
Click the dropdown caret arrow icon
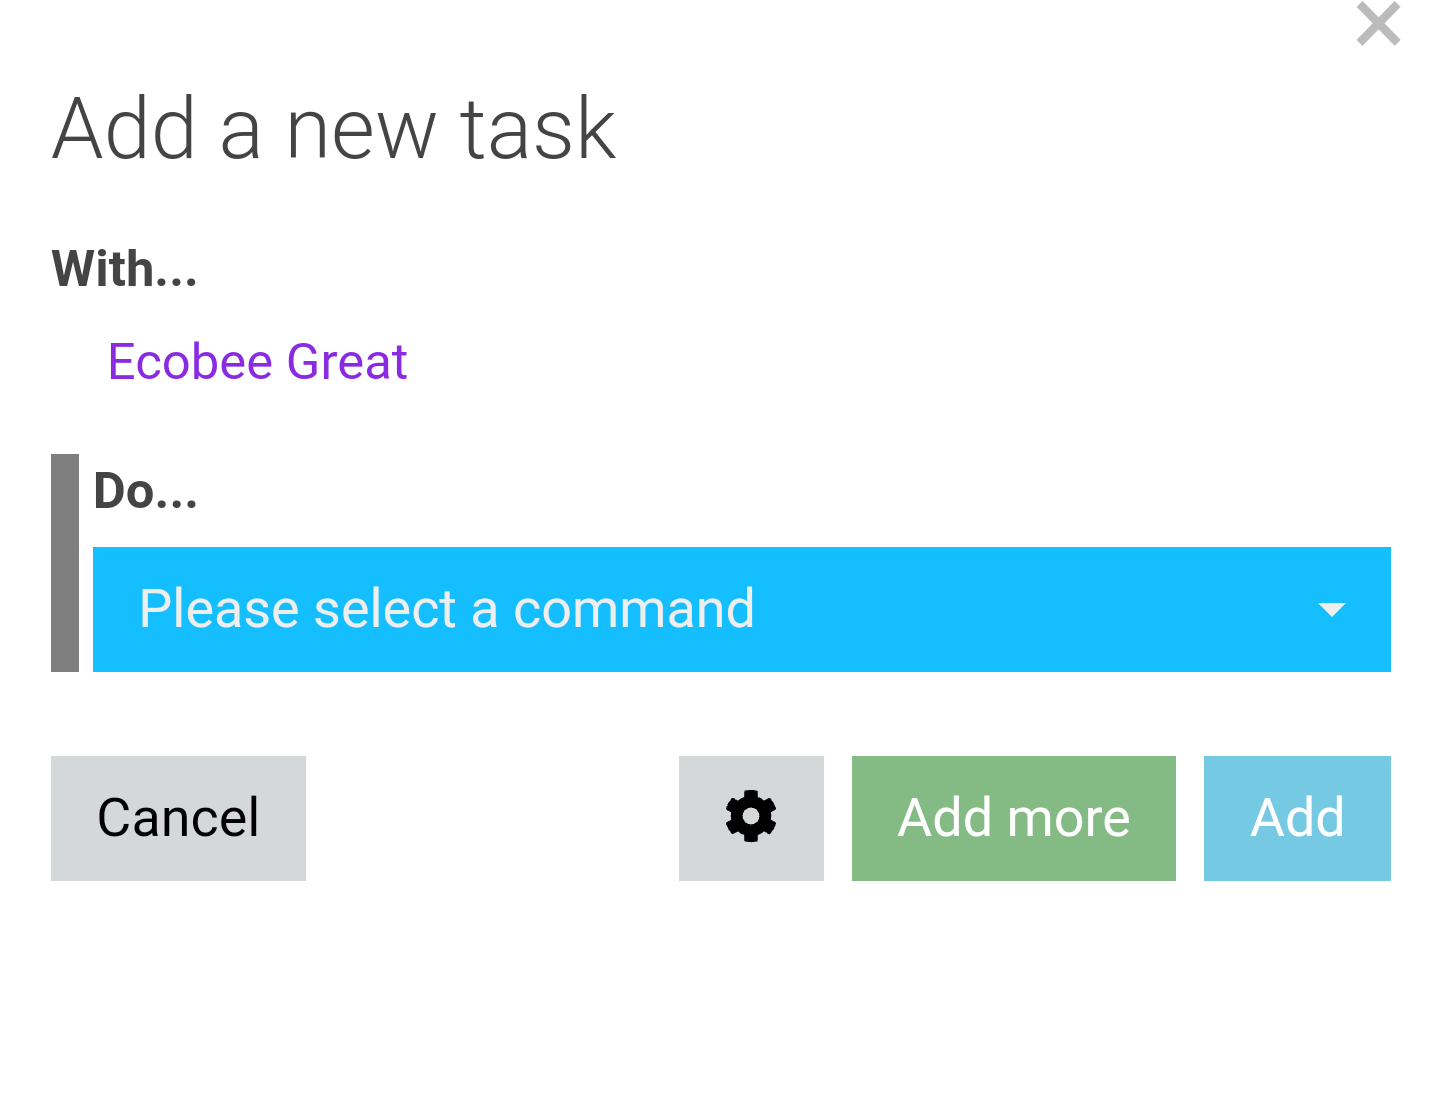pos(1331,609)
